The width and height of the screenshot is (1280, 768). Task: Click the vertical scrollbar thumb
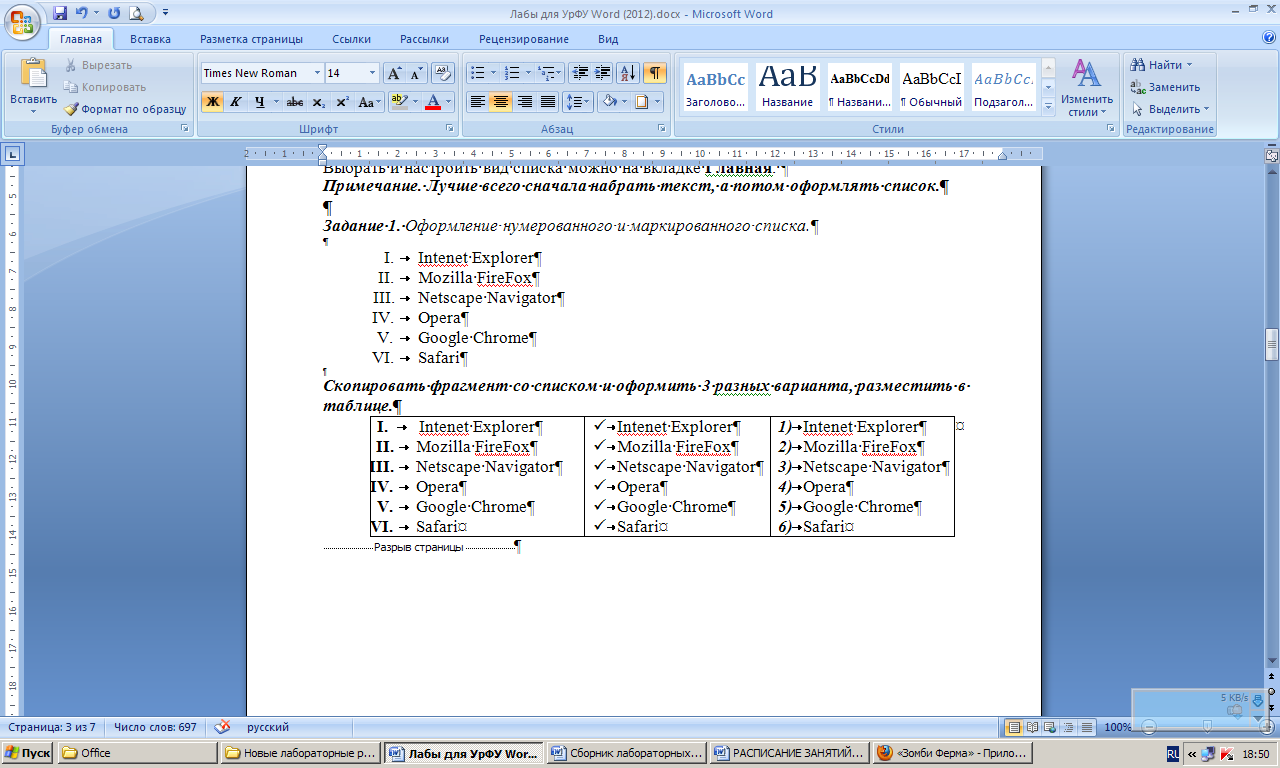pos(1271,344)
